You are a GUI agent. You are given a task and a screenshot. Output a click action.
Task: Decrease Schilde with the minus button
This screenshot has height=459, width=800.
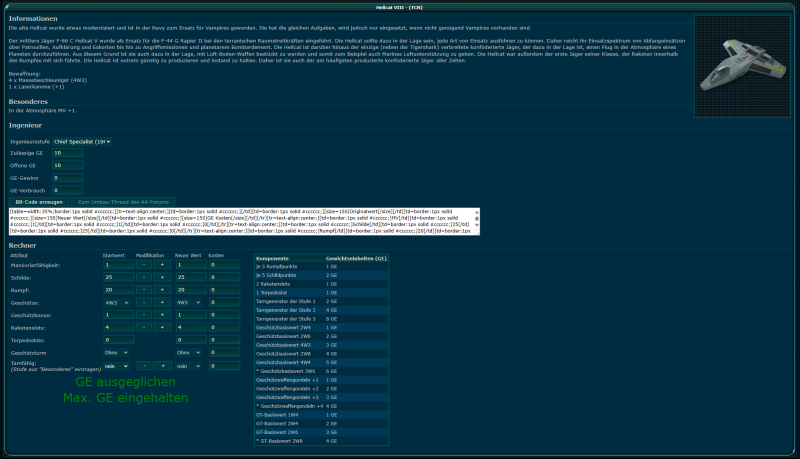pyautogui.click(x=144, y=278)
